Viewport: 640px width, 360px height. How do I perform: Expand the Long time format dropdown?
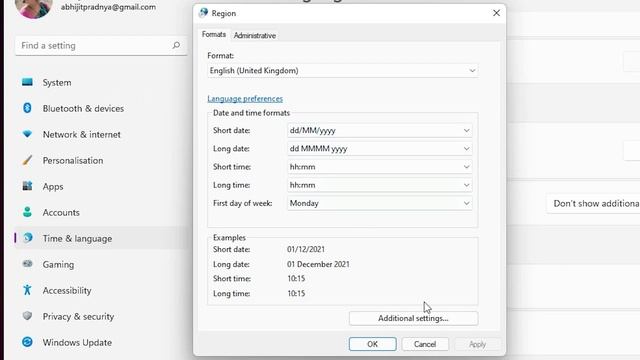[x=380, y=185]
